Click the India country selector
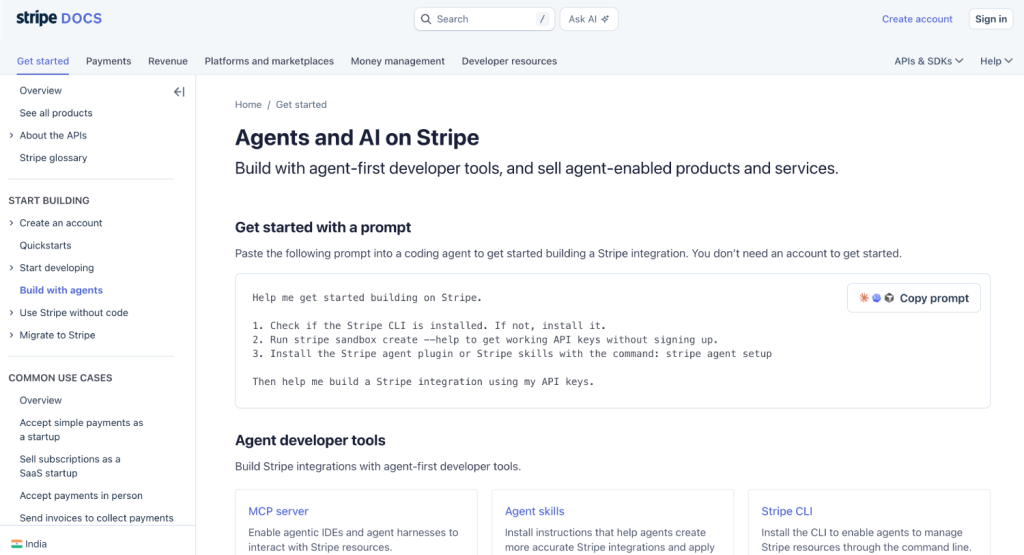The width and height of the screenshot is (1024, 555). click(29, 544)
